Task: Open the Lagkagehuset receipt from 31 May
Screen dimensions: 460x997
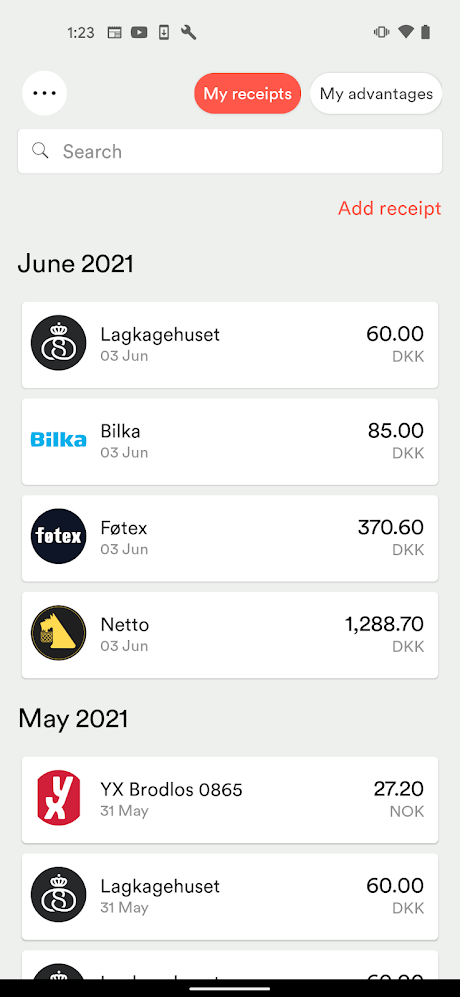Action: point(230,897)
